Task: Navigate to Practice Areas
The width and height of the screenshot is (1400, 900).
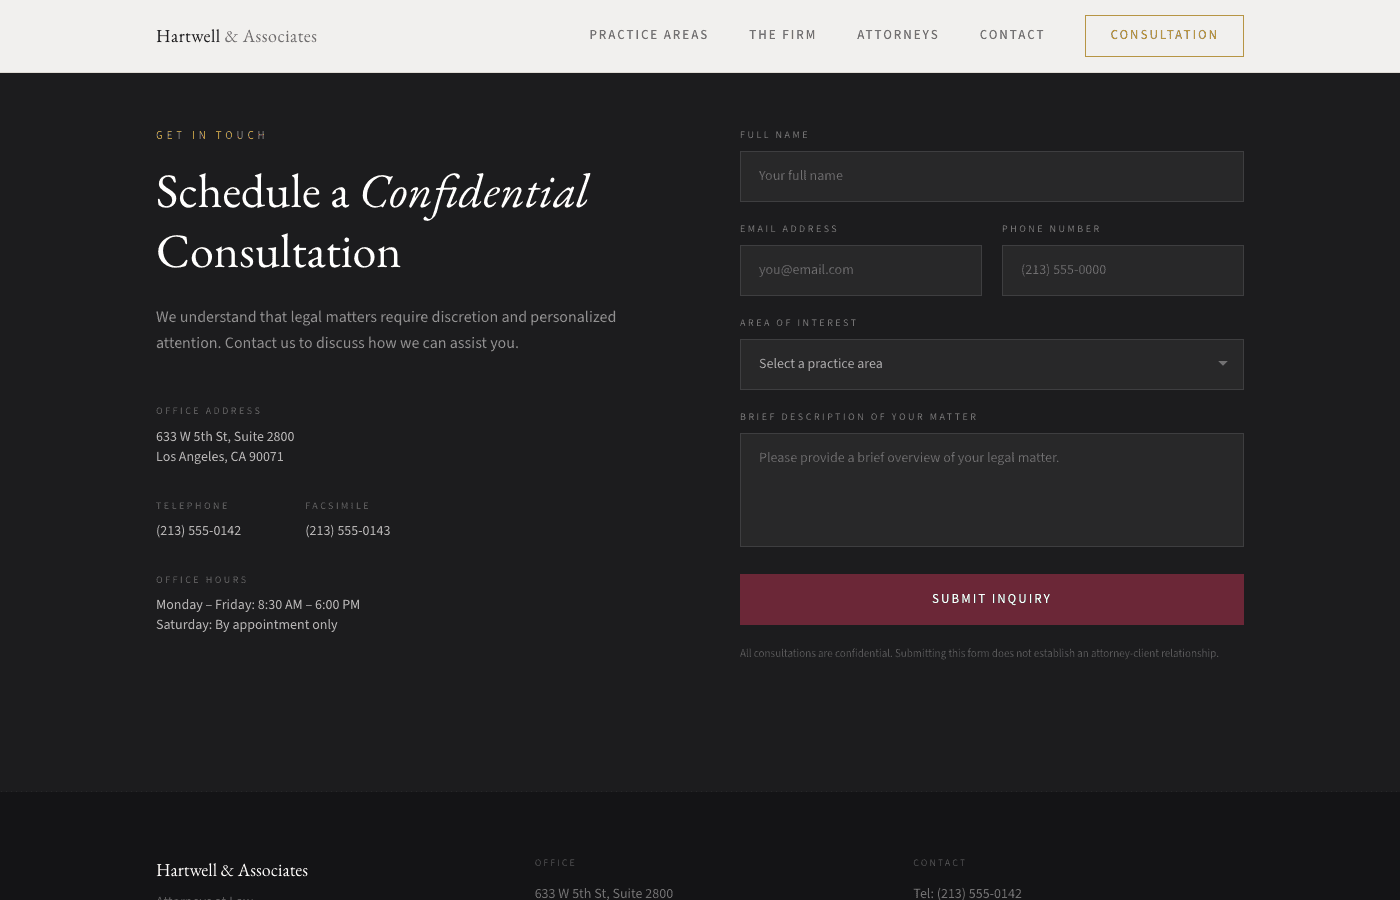Action: (649, 35)
